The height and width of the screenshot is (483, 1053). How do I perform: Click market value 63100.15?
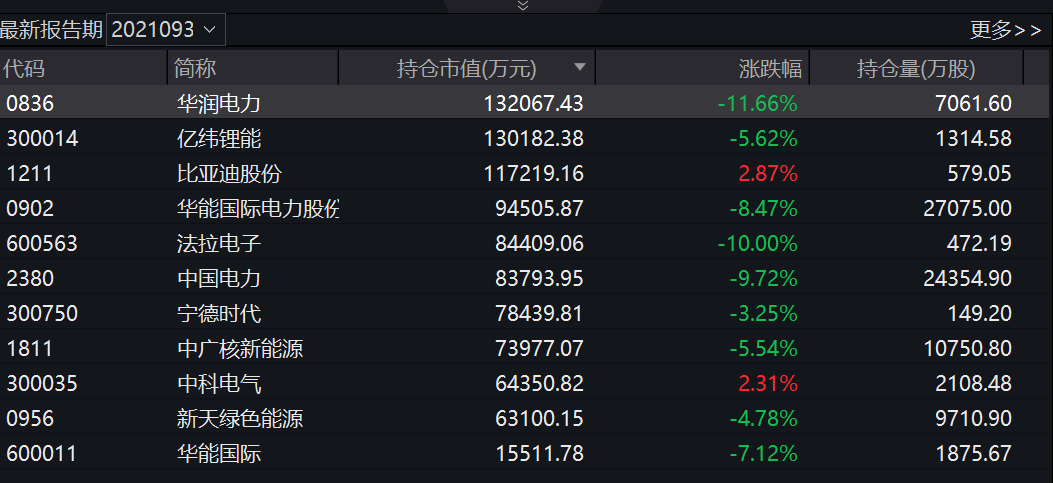539,418
